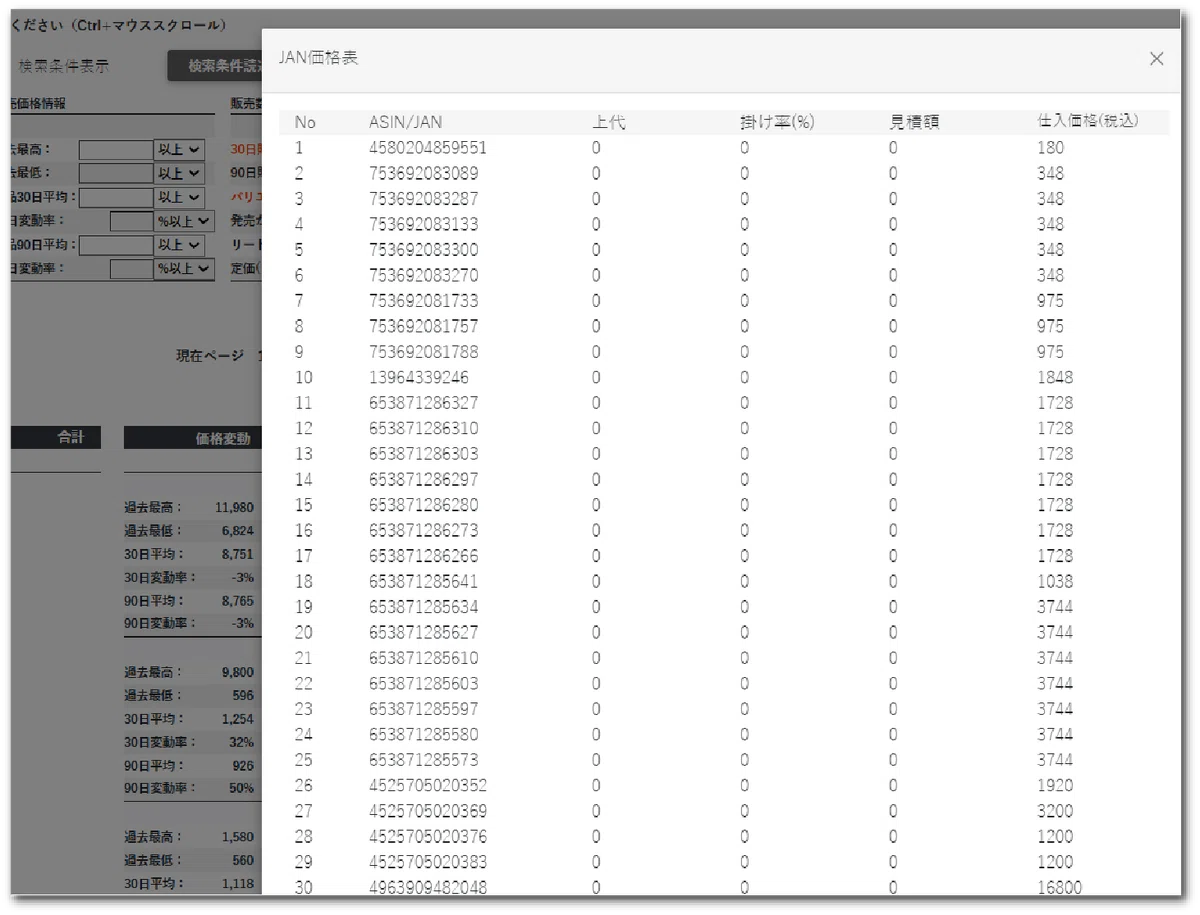Image resolution: width=1200 pixels, height=915 pixels.
Task: Select JAN code 4525705020352
Action: (428, 785)
